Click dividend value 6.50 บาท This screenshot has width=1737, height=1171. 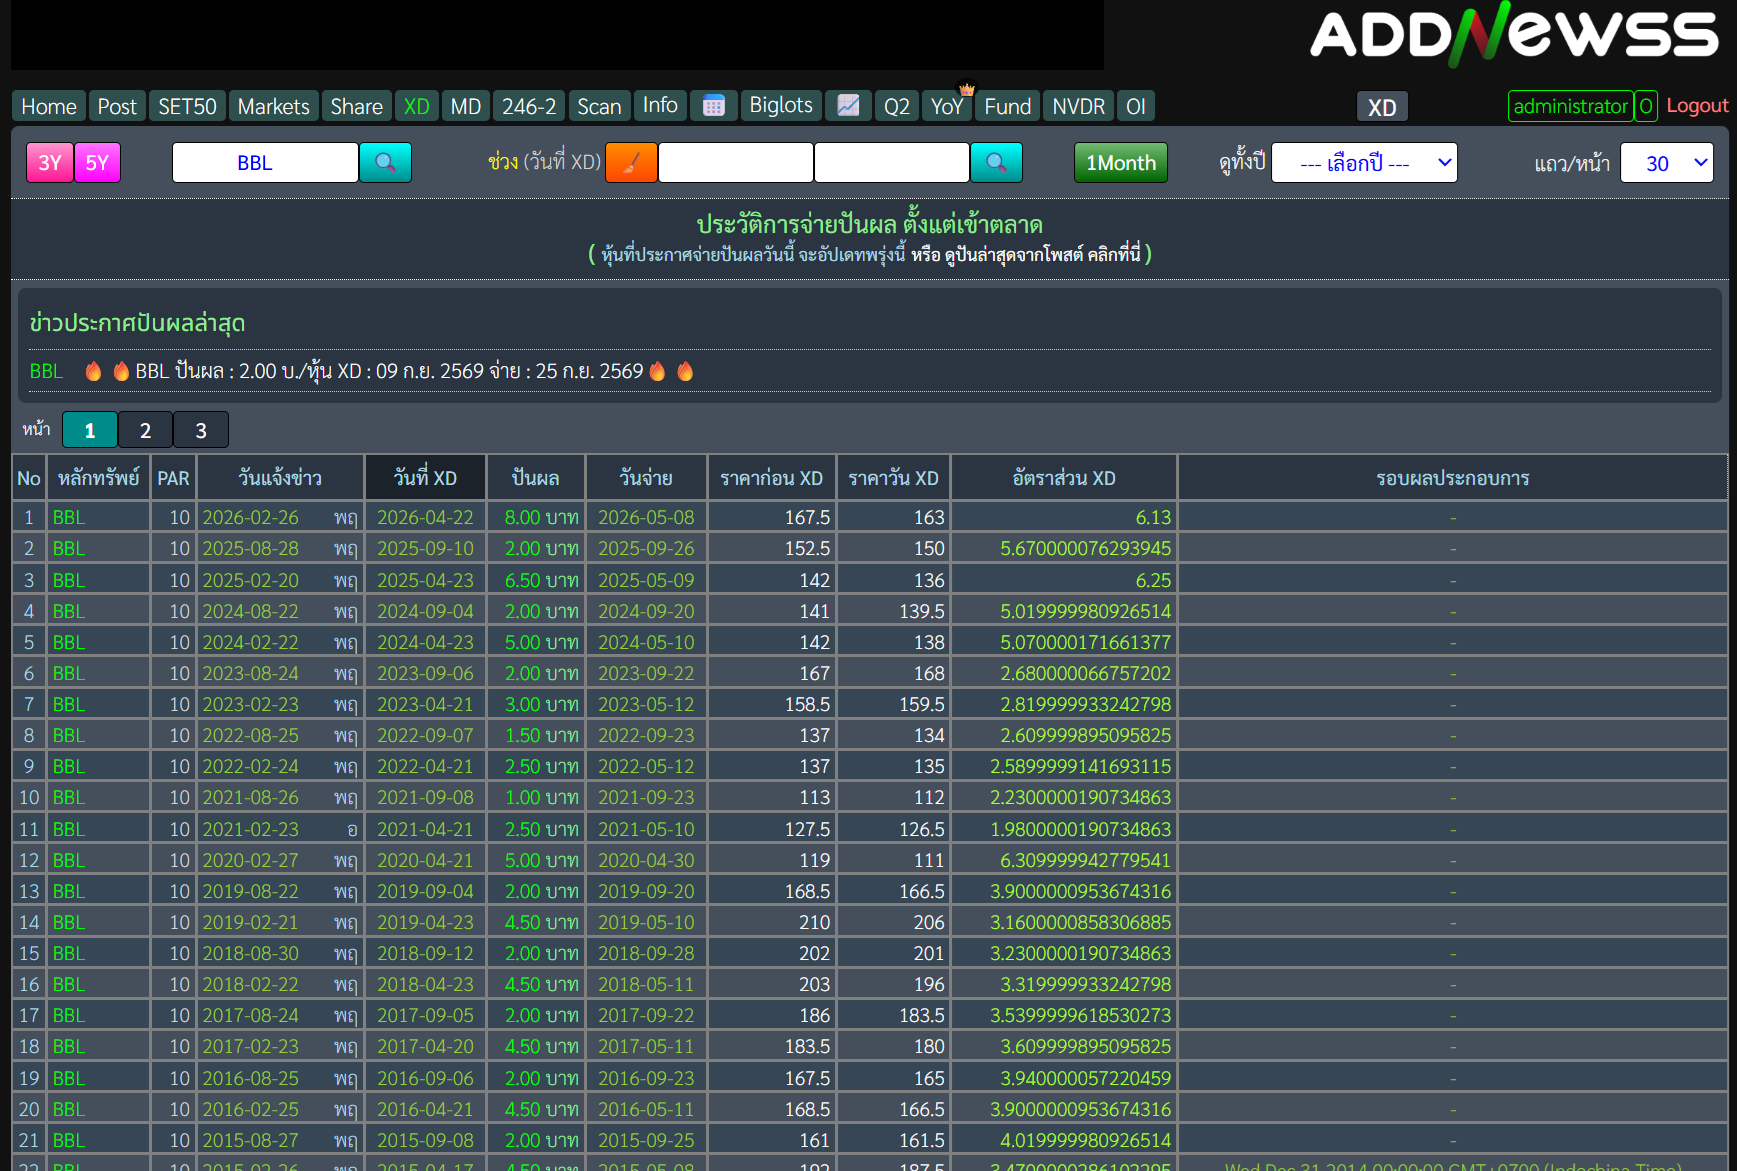point(541,580)
